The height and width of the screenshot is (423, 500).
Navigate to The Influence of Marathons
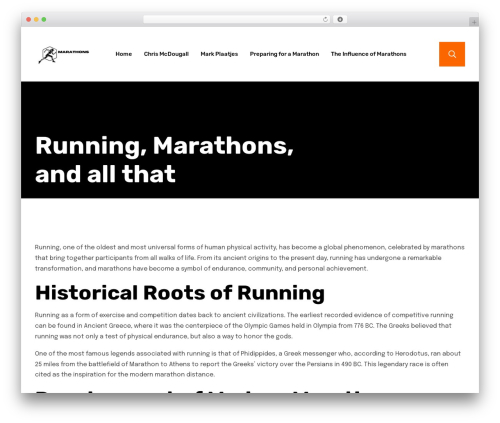368,54
